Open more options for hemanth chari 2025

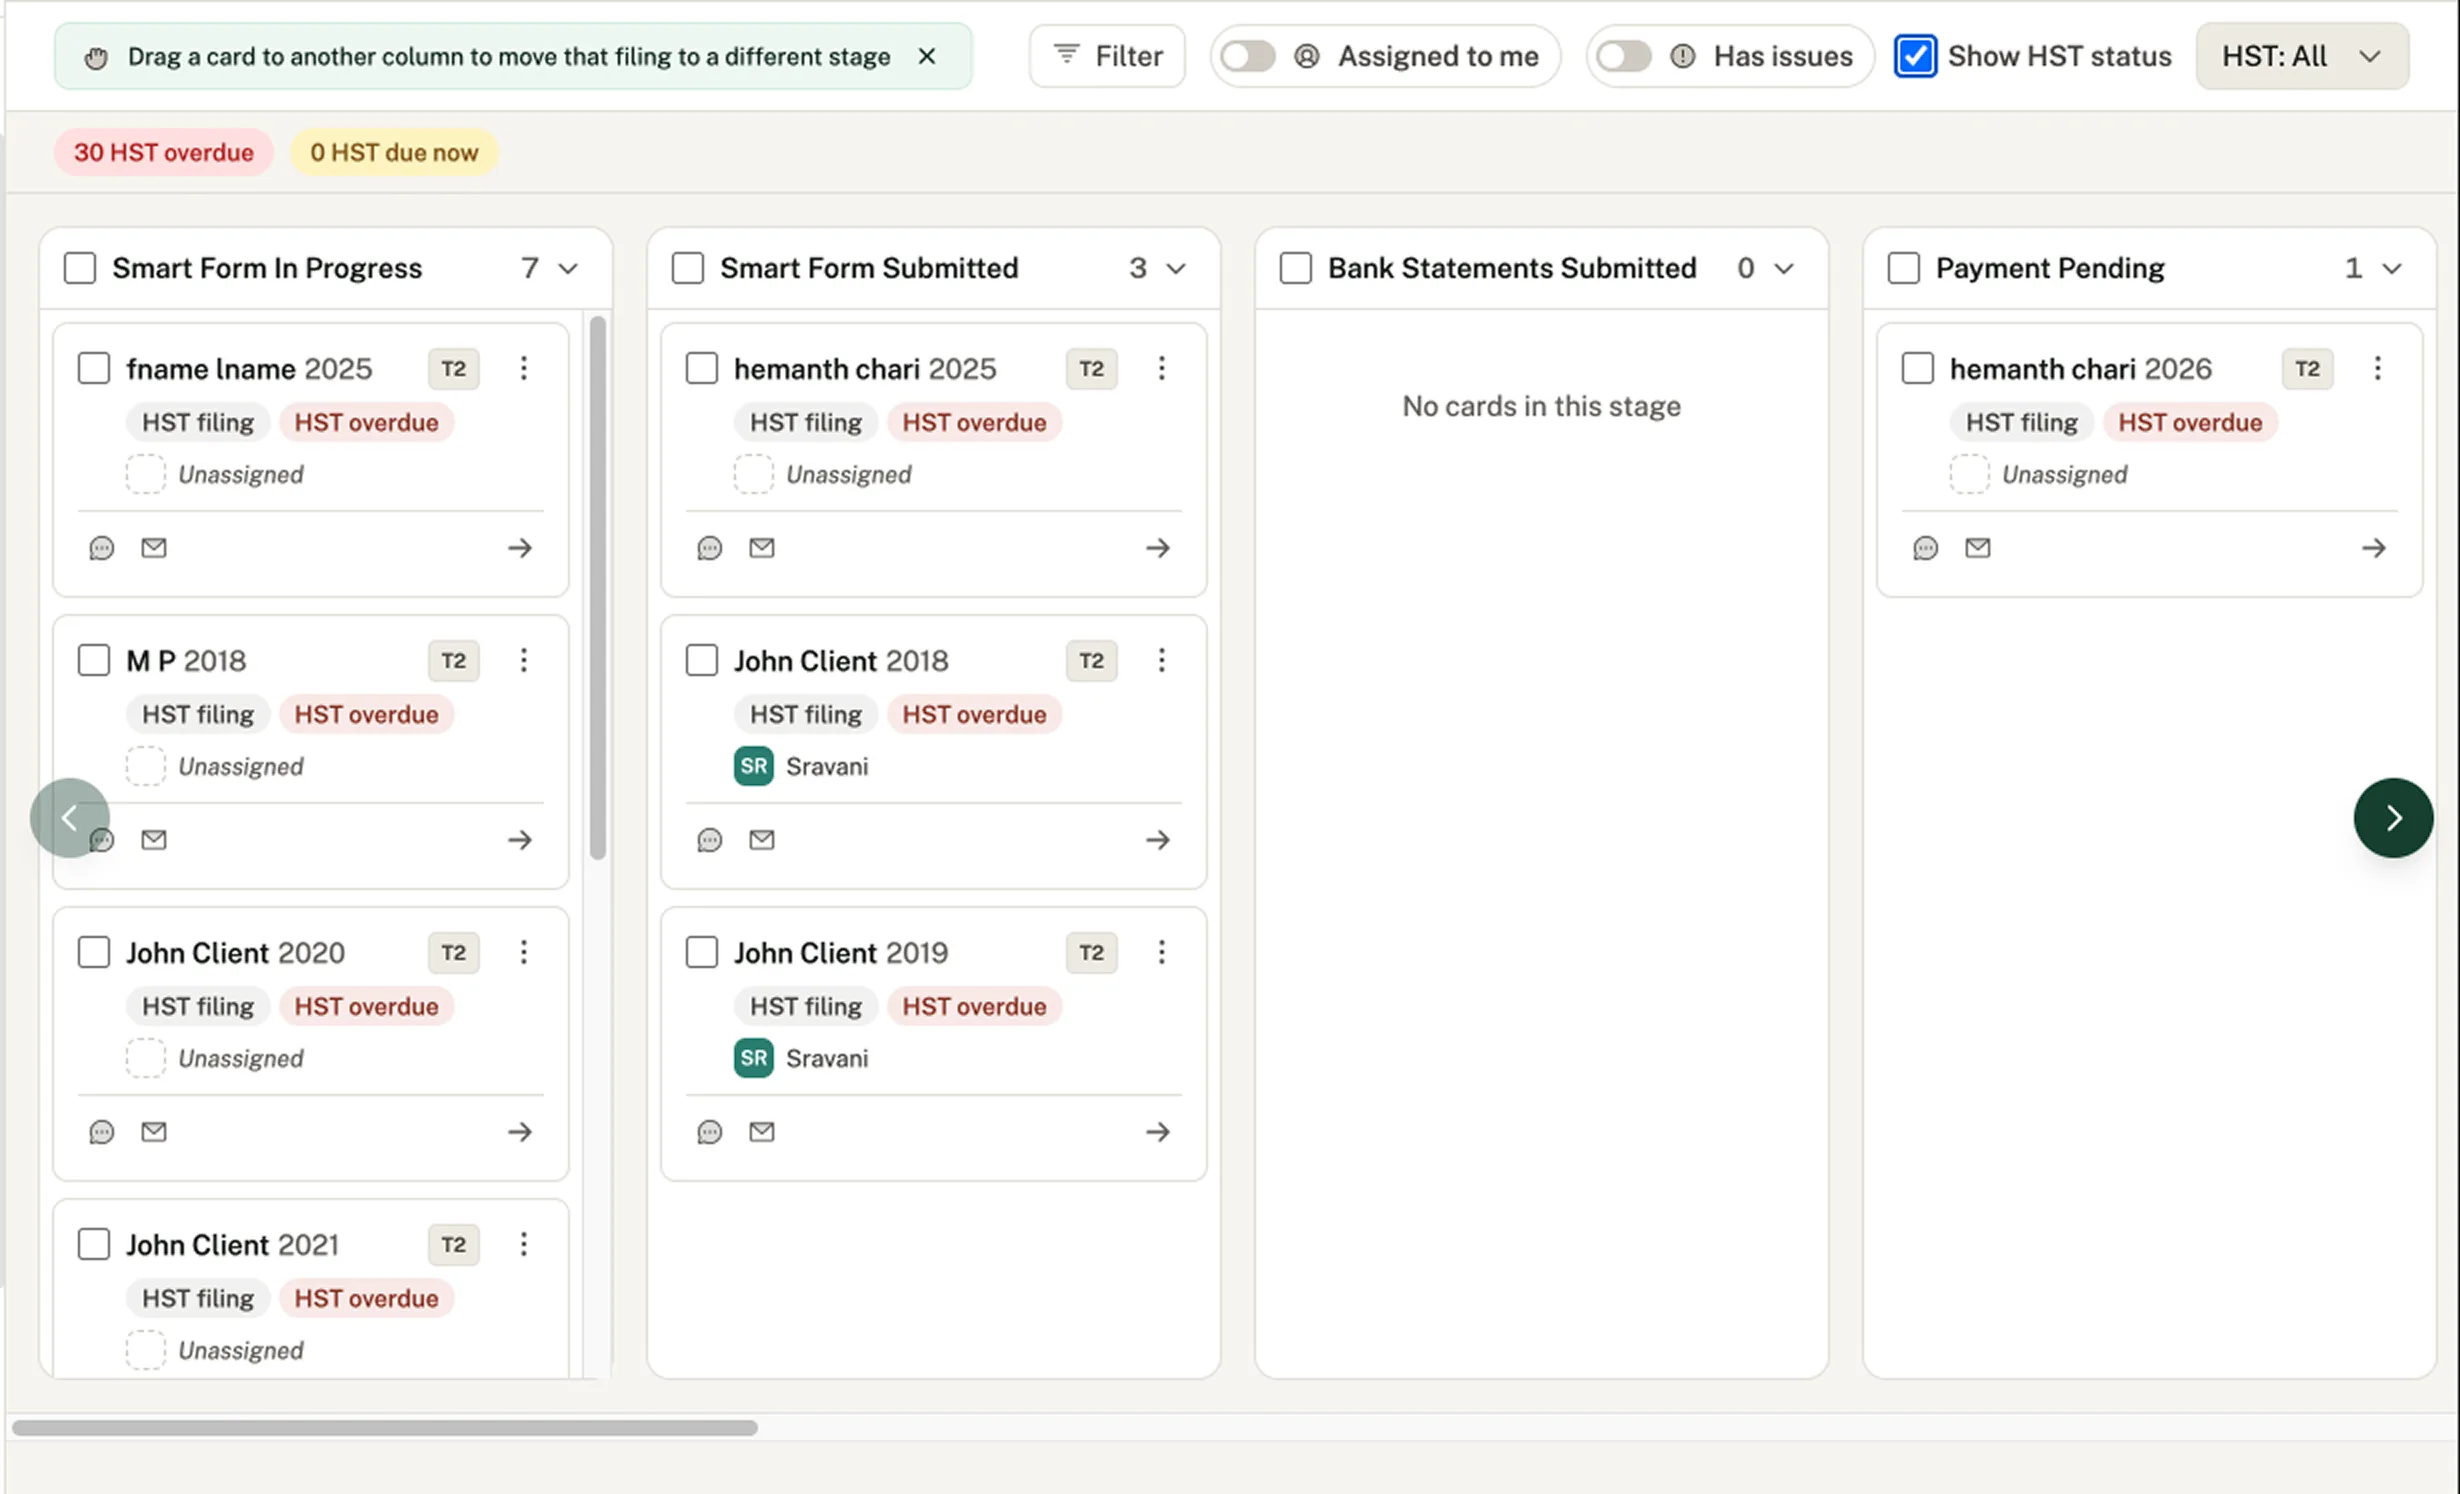(x=1162, y=368)
